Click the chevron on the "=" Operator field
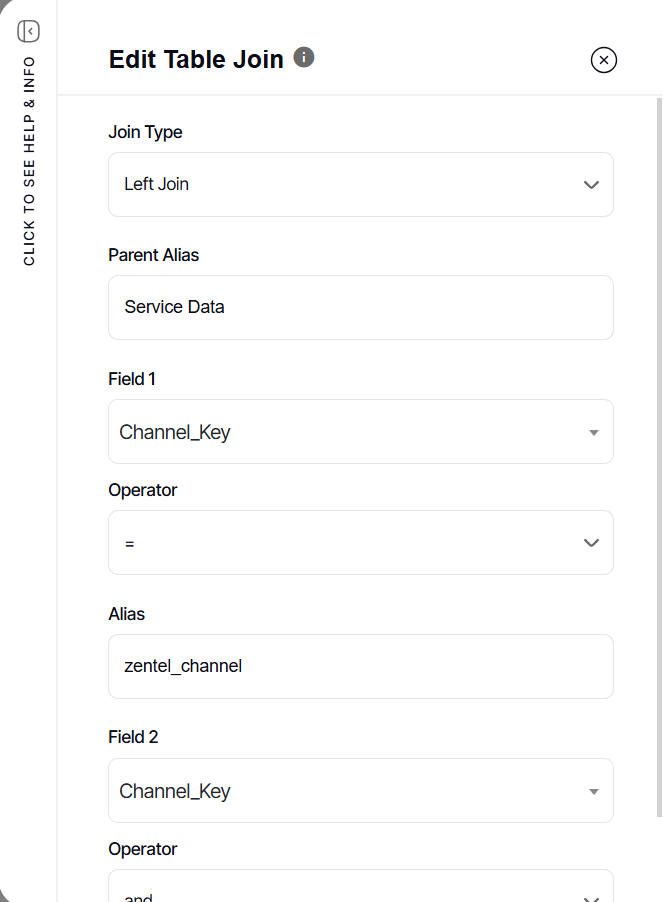 pyautogui.click(x=591, y=542)
